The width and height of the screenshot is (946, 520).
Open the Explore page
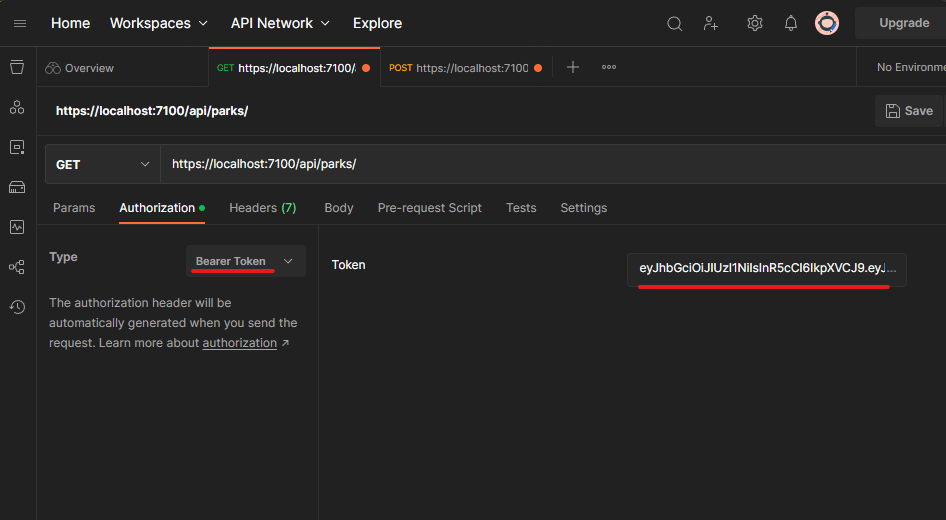point(378,24)
